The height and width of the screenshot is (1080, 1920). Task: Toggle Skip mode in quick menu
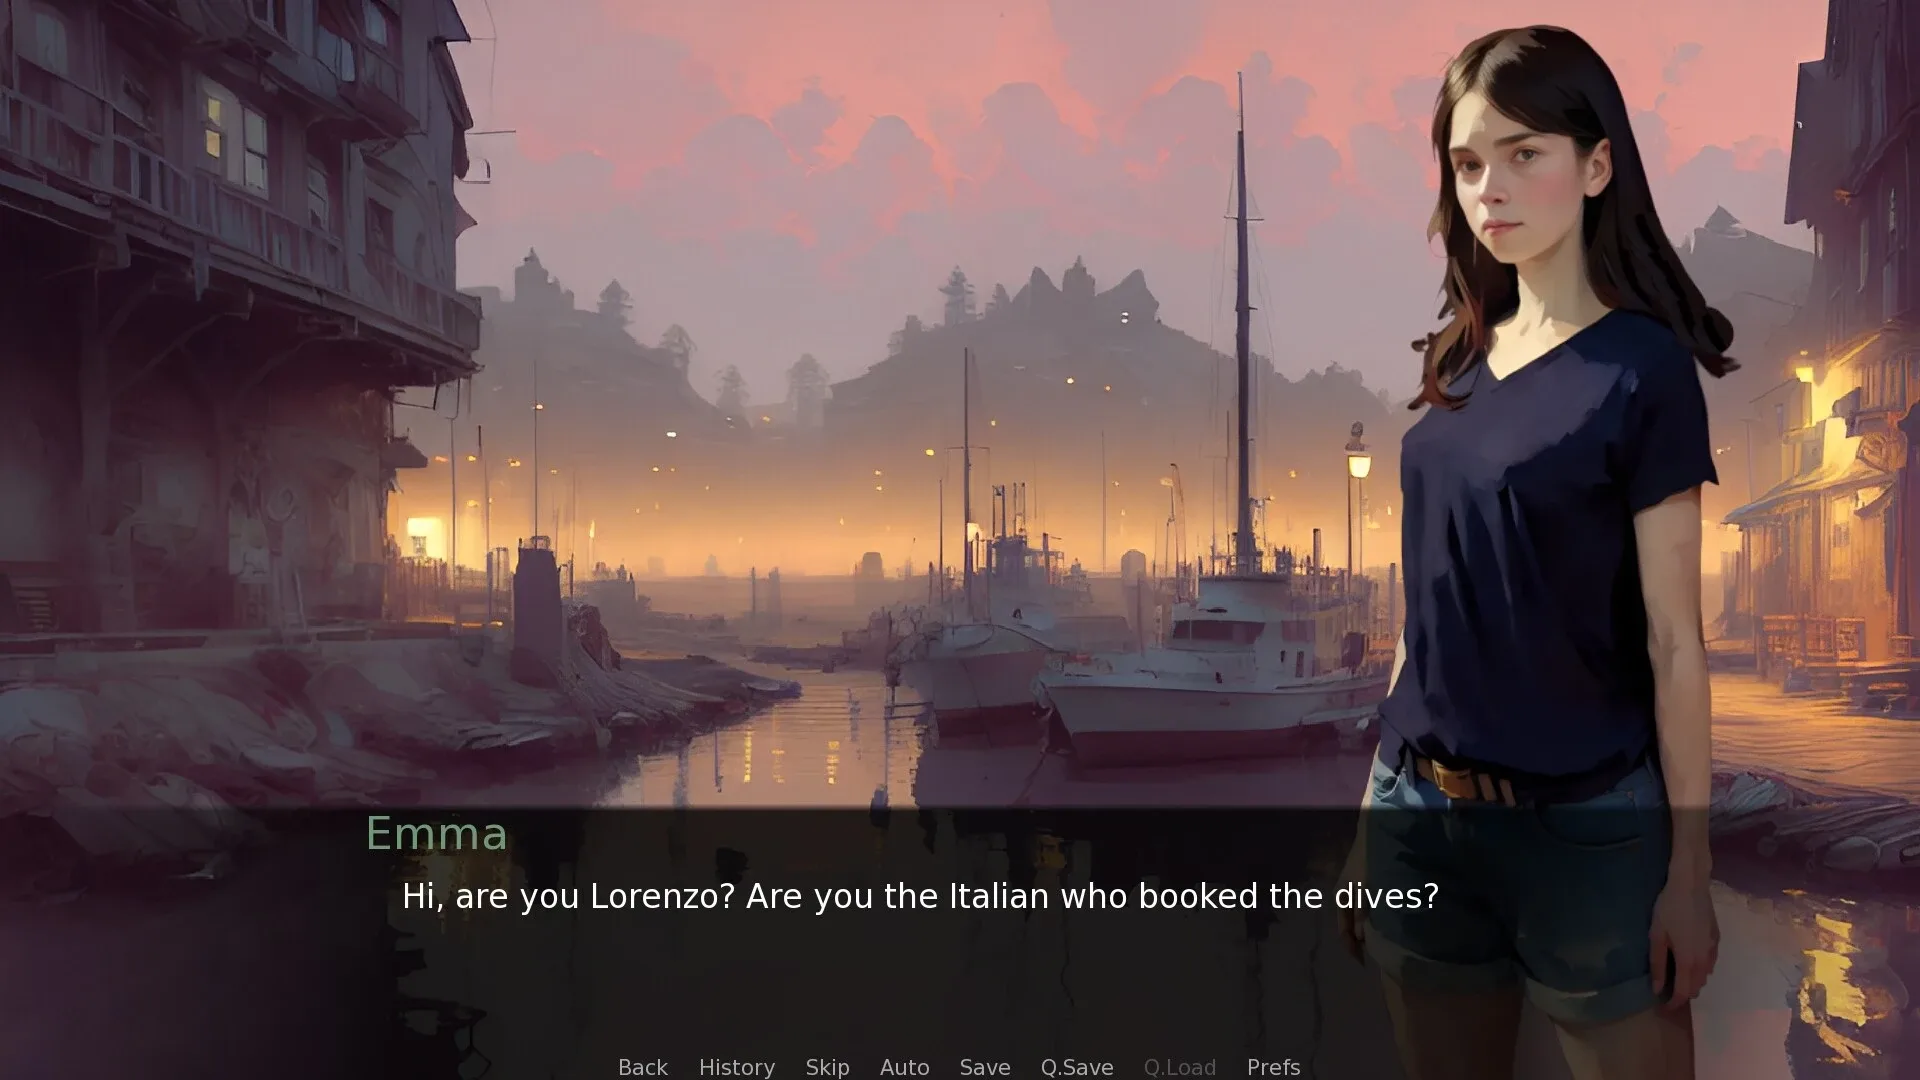pyautogui.click(x=827, y=1067)
